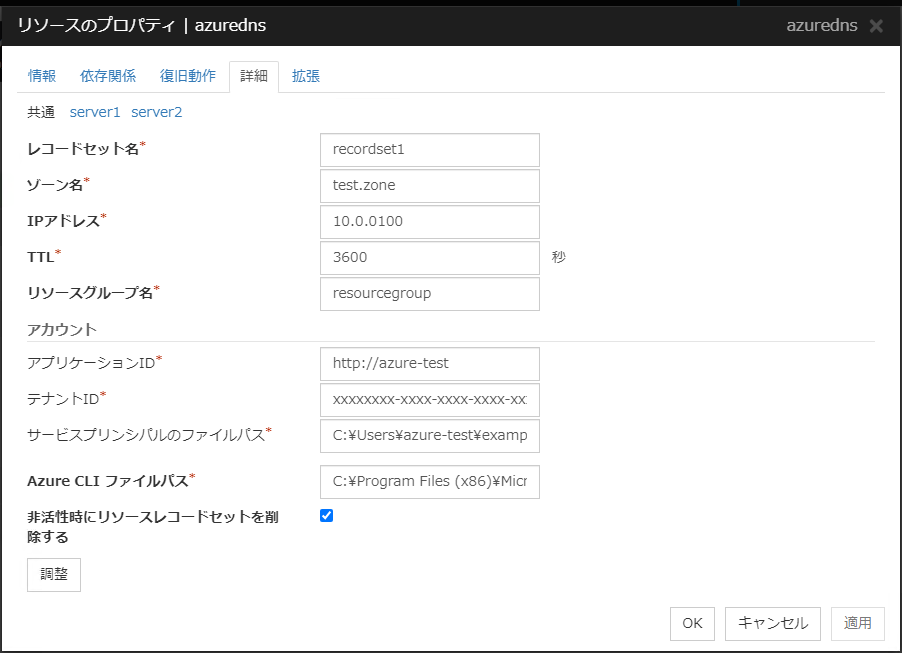Switch to the 情報 tab

pyautogui.click(x=42, y=75)
